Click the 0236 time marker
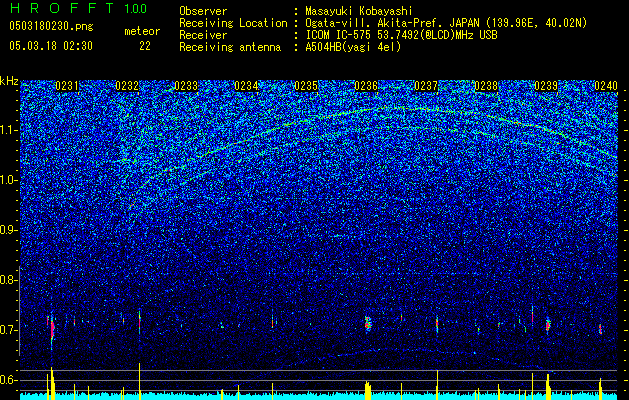629x400 pixels. pos(366,86)
